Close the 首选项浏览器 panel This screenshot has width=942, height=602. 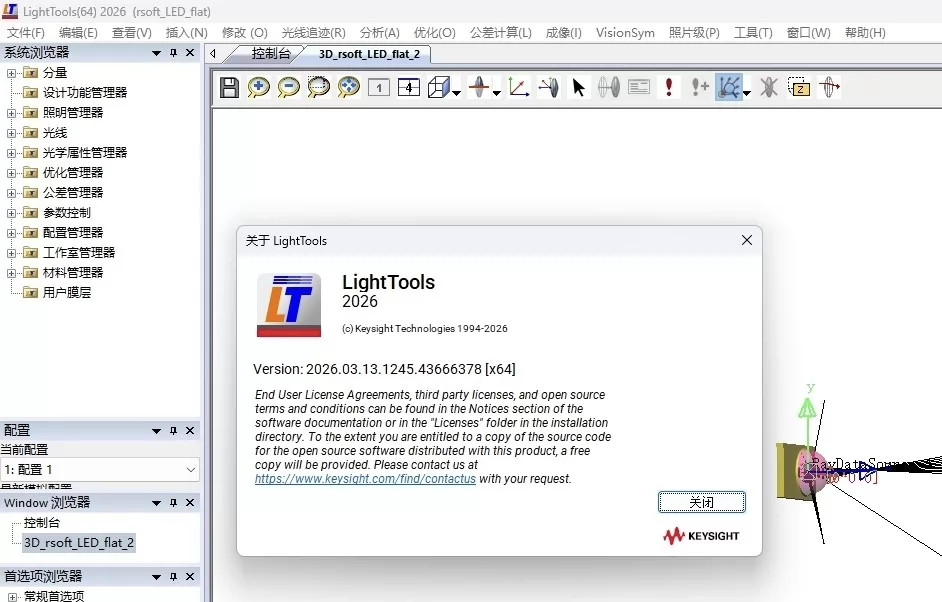click(190, 577)
